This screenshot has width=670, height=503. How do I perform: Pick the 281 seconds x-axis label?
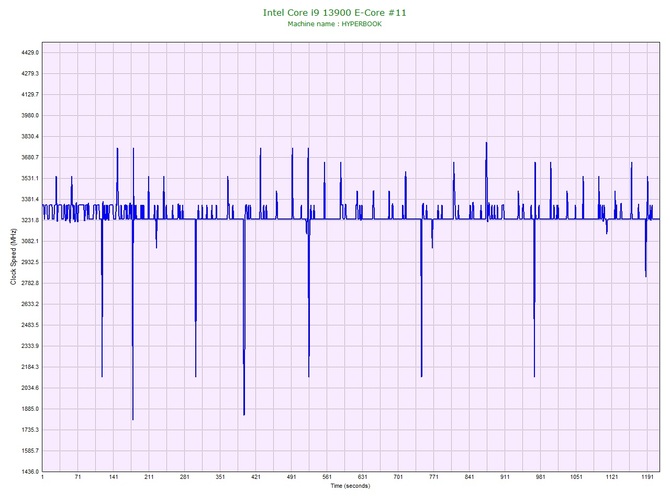pos(185,477)
